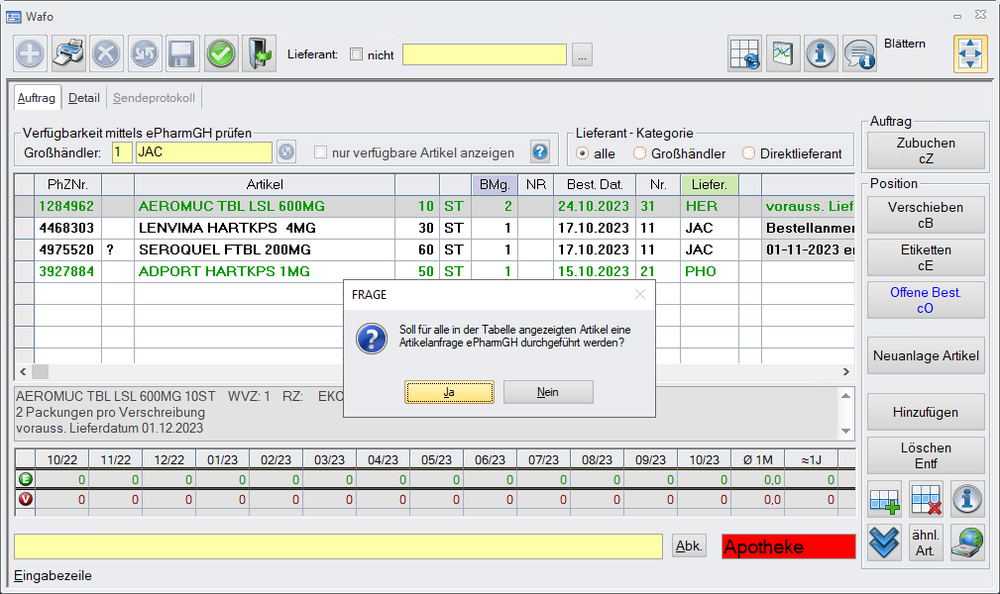This screenshot has height=594, width=1000.
Task: Click the printer icon in the toolbar
Action: pos(68,54)
